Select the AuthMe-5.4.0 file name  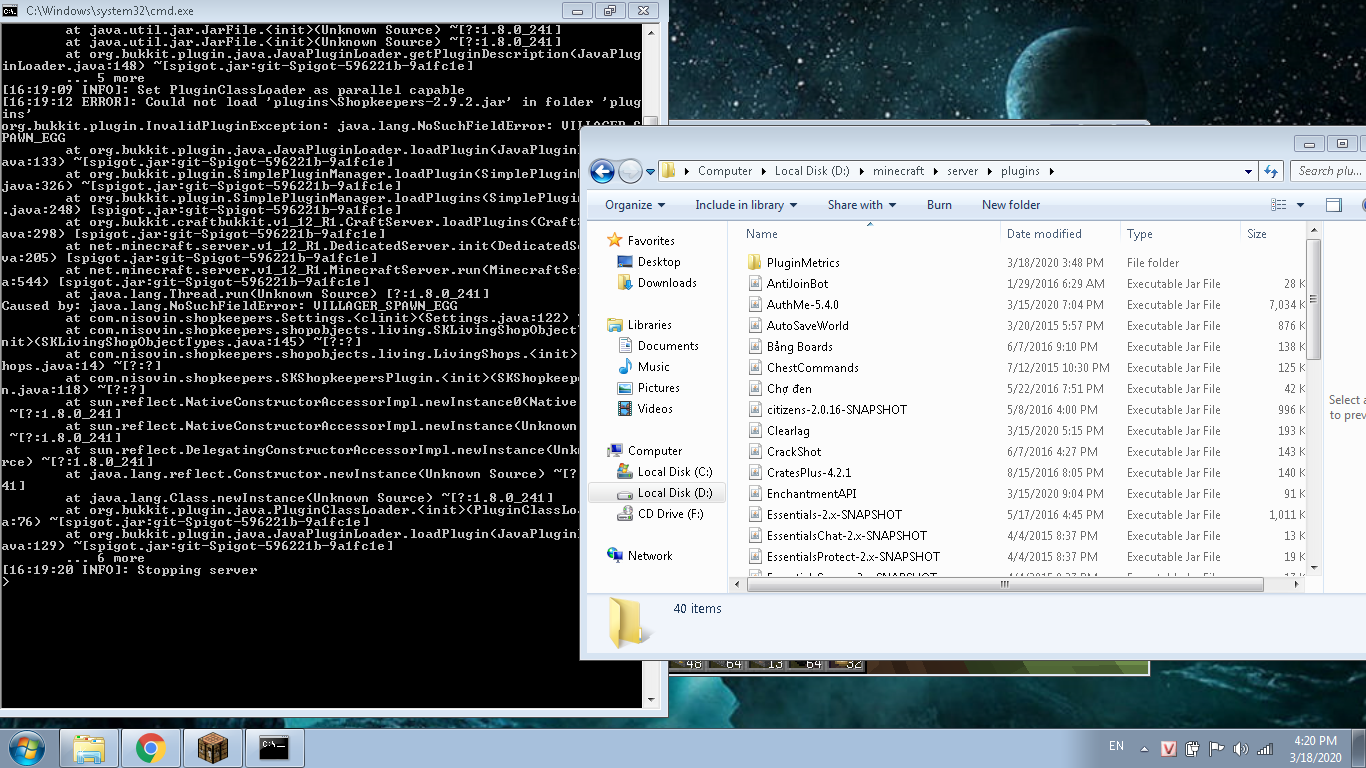[803, 305]
